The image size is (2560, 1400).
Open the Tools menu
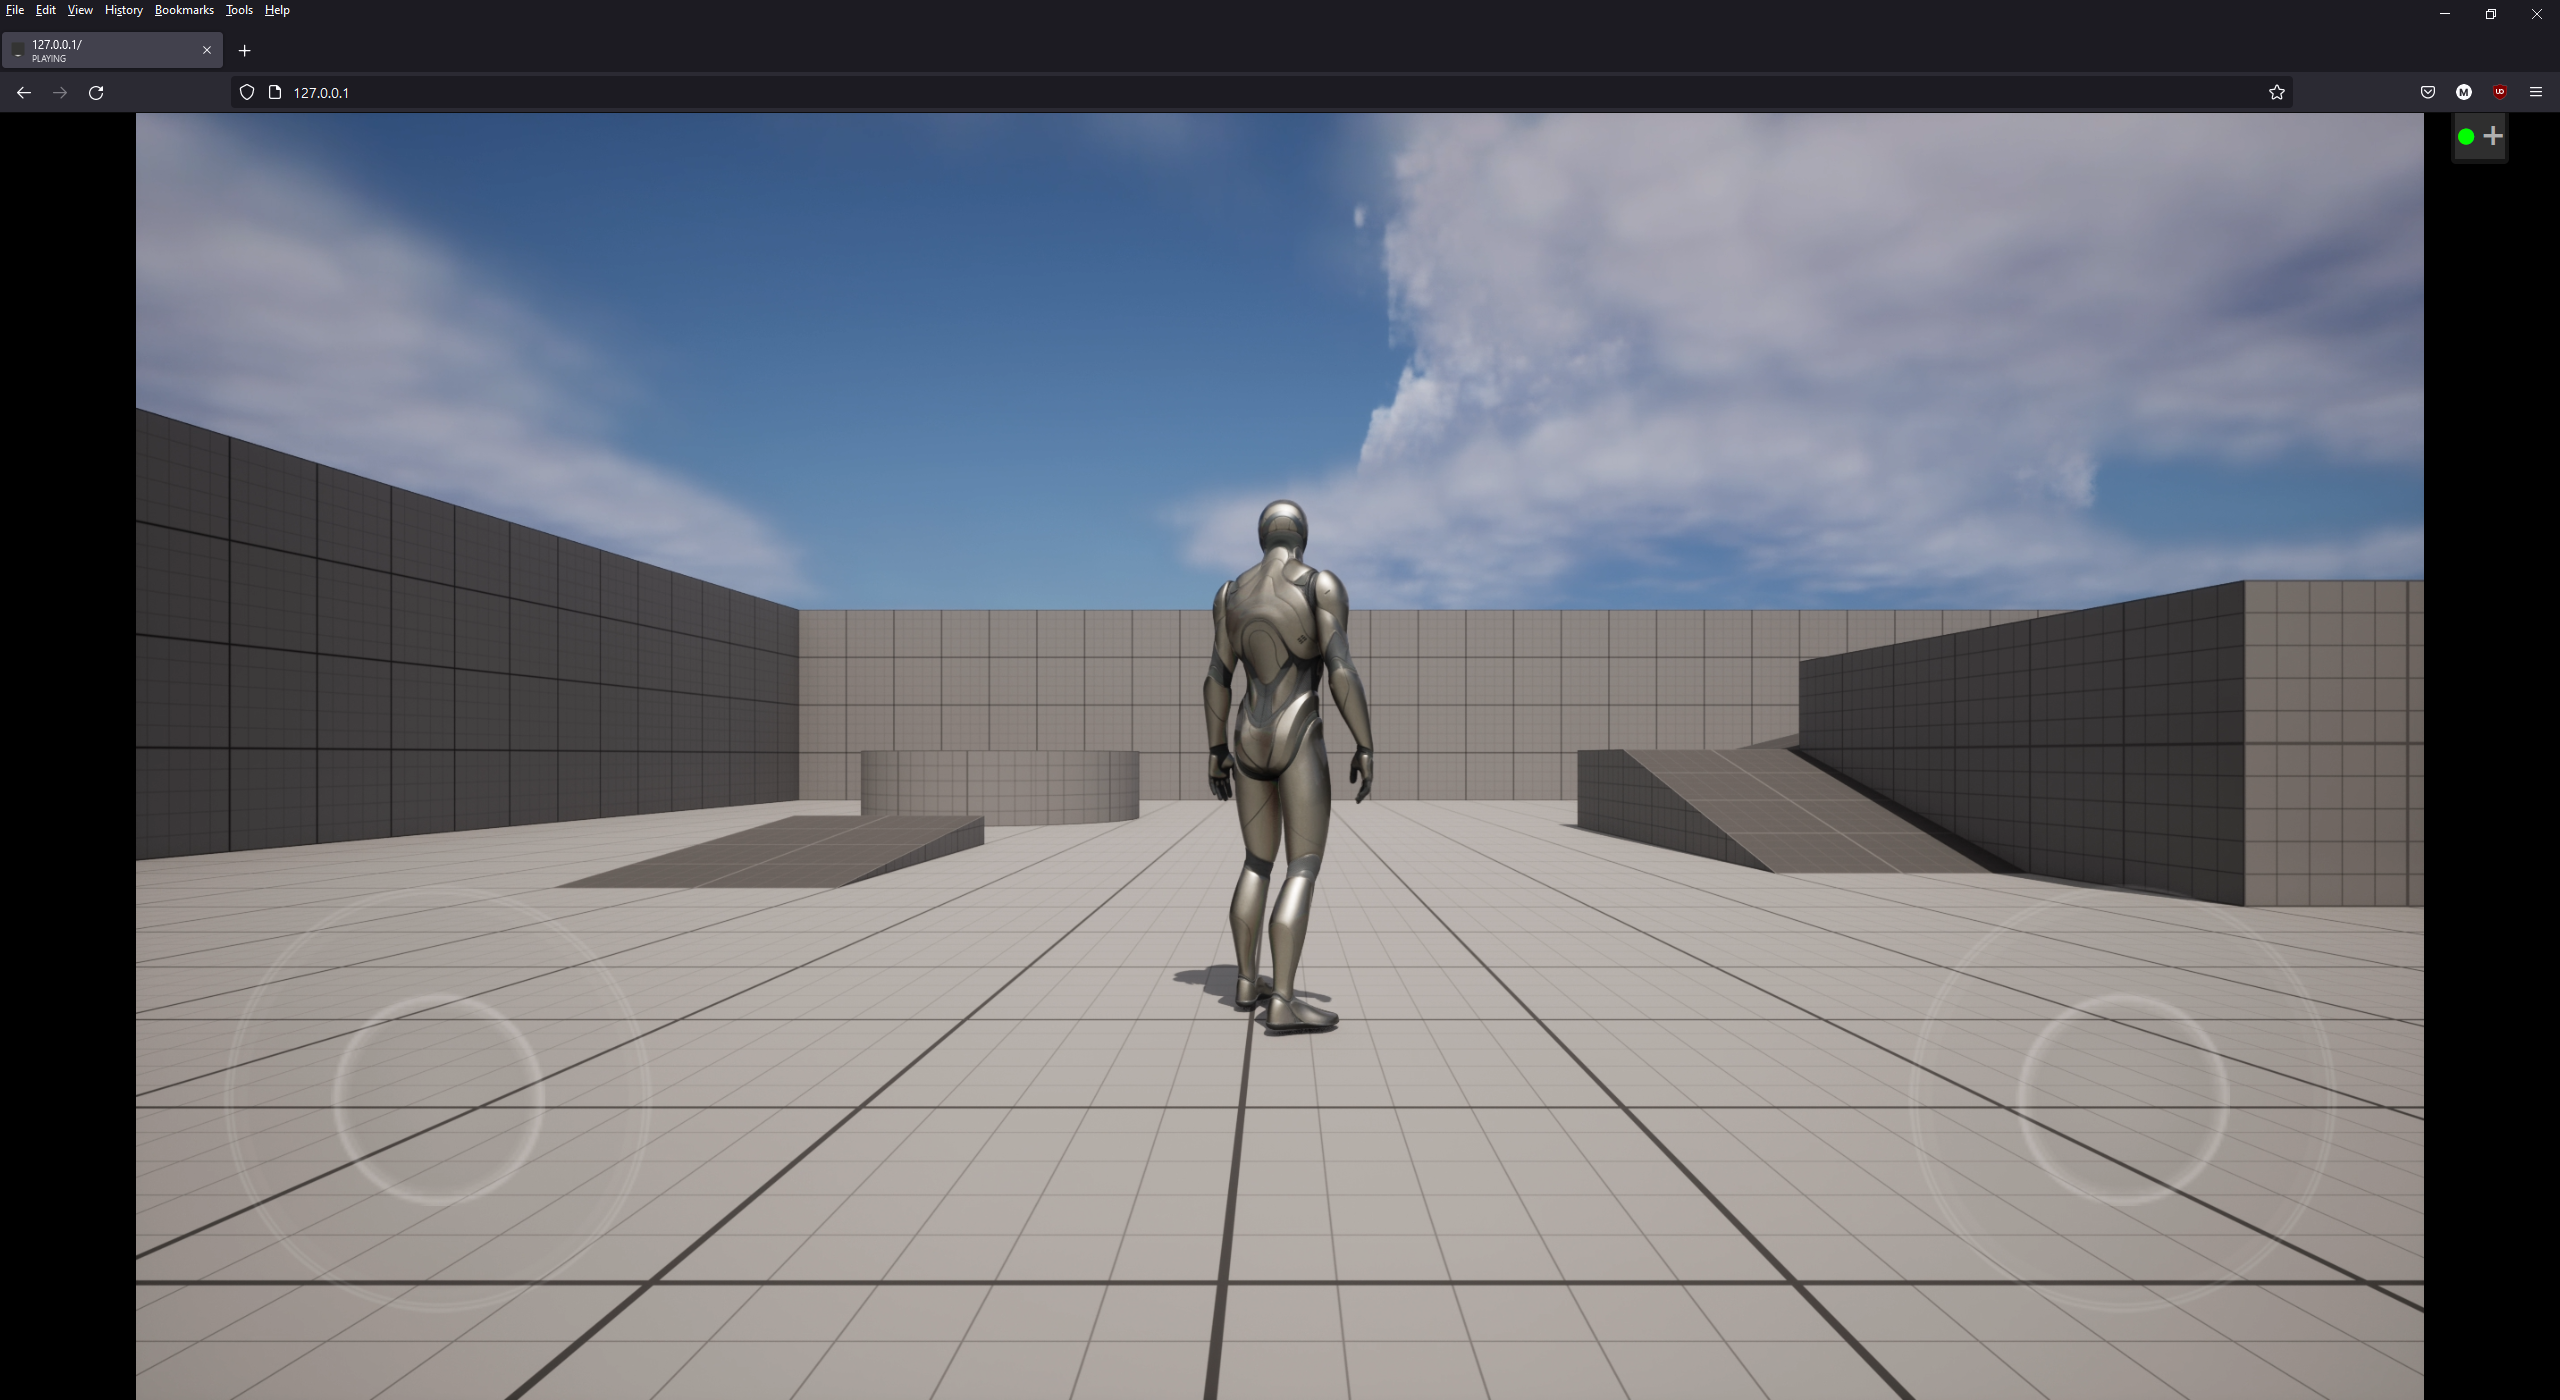[x=239, y=10]
